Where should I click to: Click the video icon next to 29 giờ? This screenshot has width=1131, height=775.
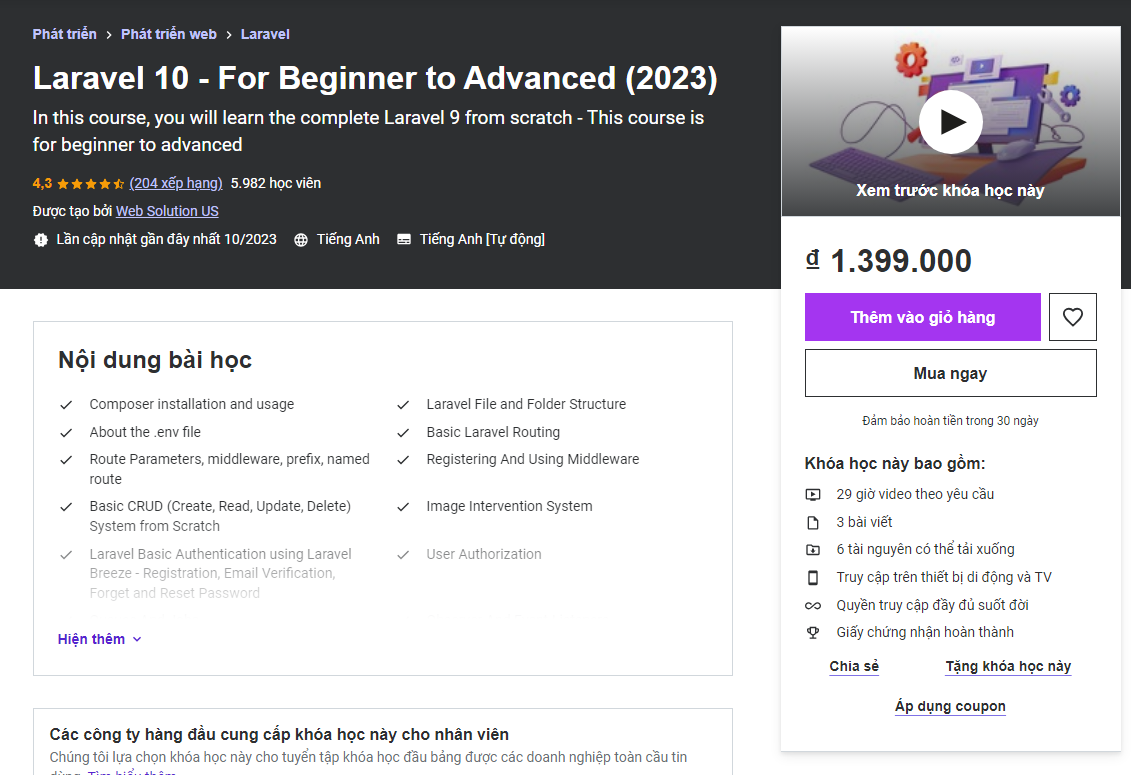(811, 494)
